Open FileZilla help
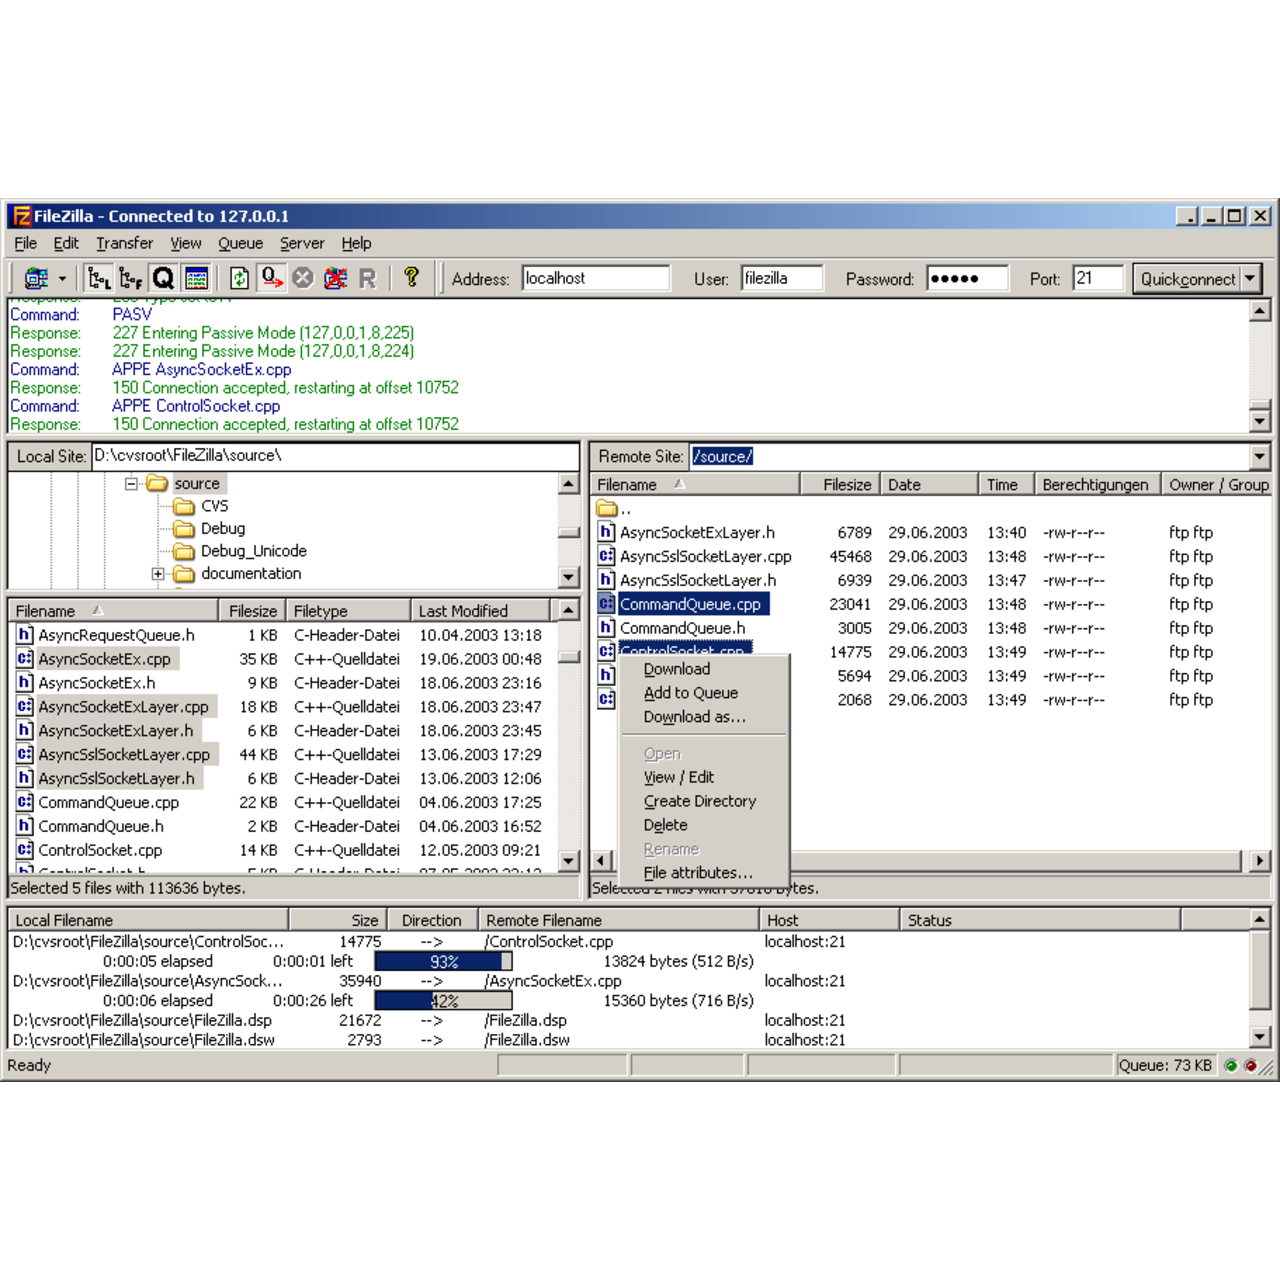 [410, 278]
